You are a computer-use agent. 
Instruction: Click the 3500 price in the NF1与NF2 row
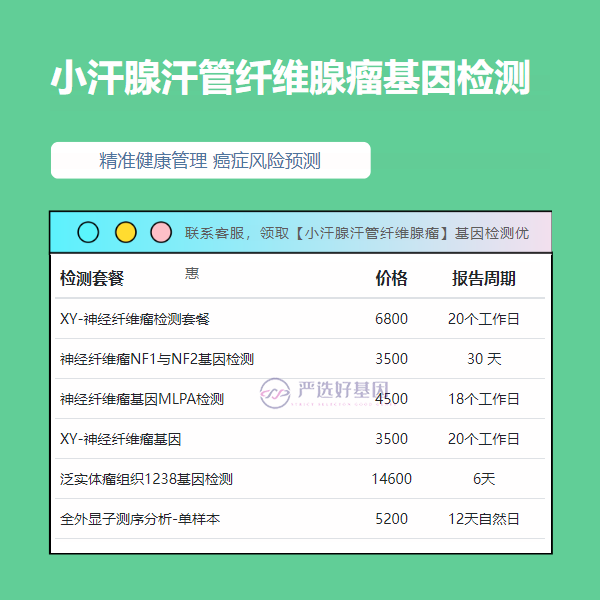pyautogui.click(x=391, y=359)
